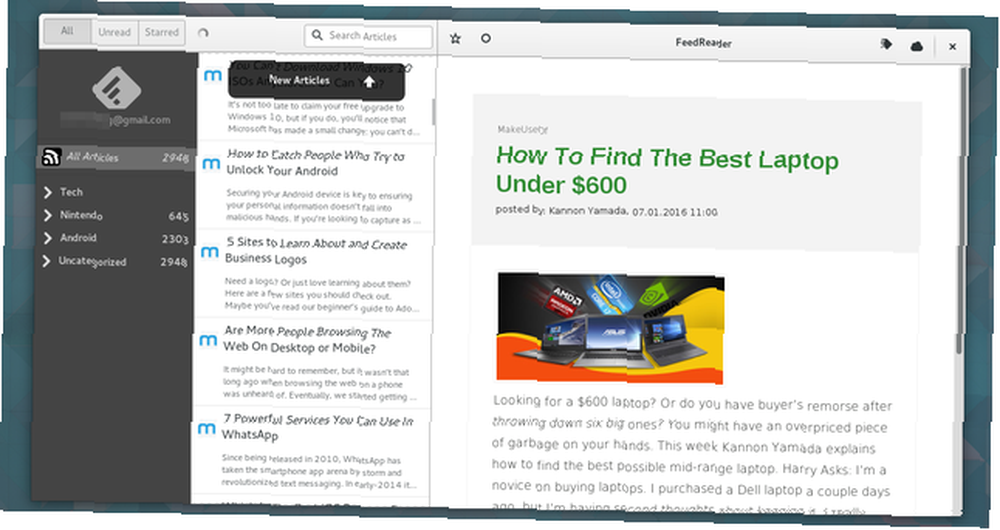The height and width of the screenshot is (530, 1000).
Task: Click feed icon of Unlock Your Android article
Action: point(211,164)
